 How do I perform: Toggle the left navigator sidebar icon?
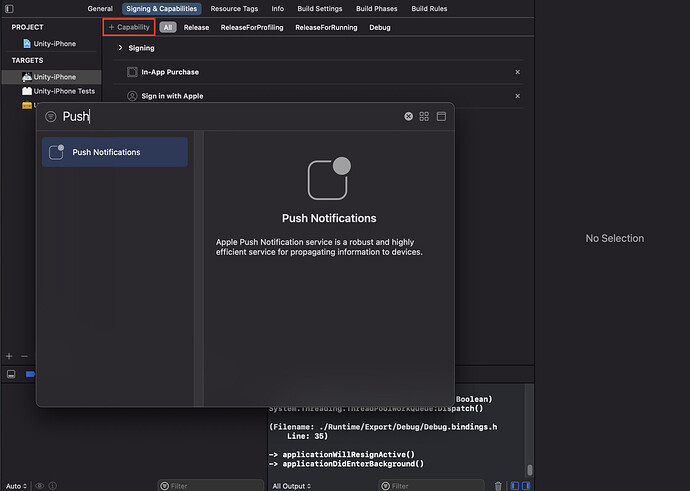pos(9,8)
